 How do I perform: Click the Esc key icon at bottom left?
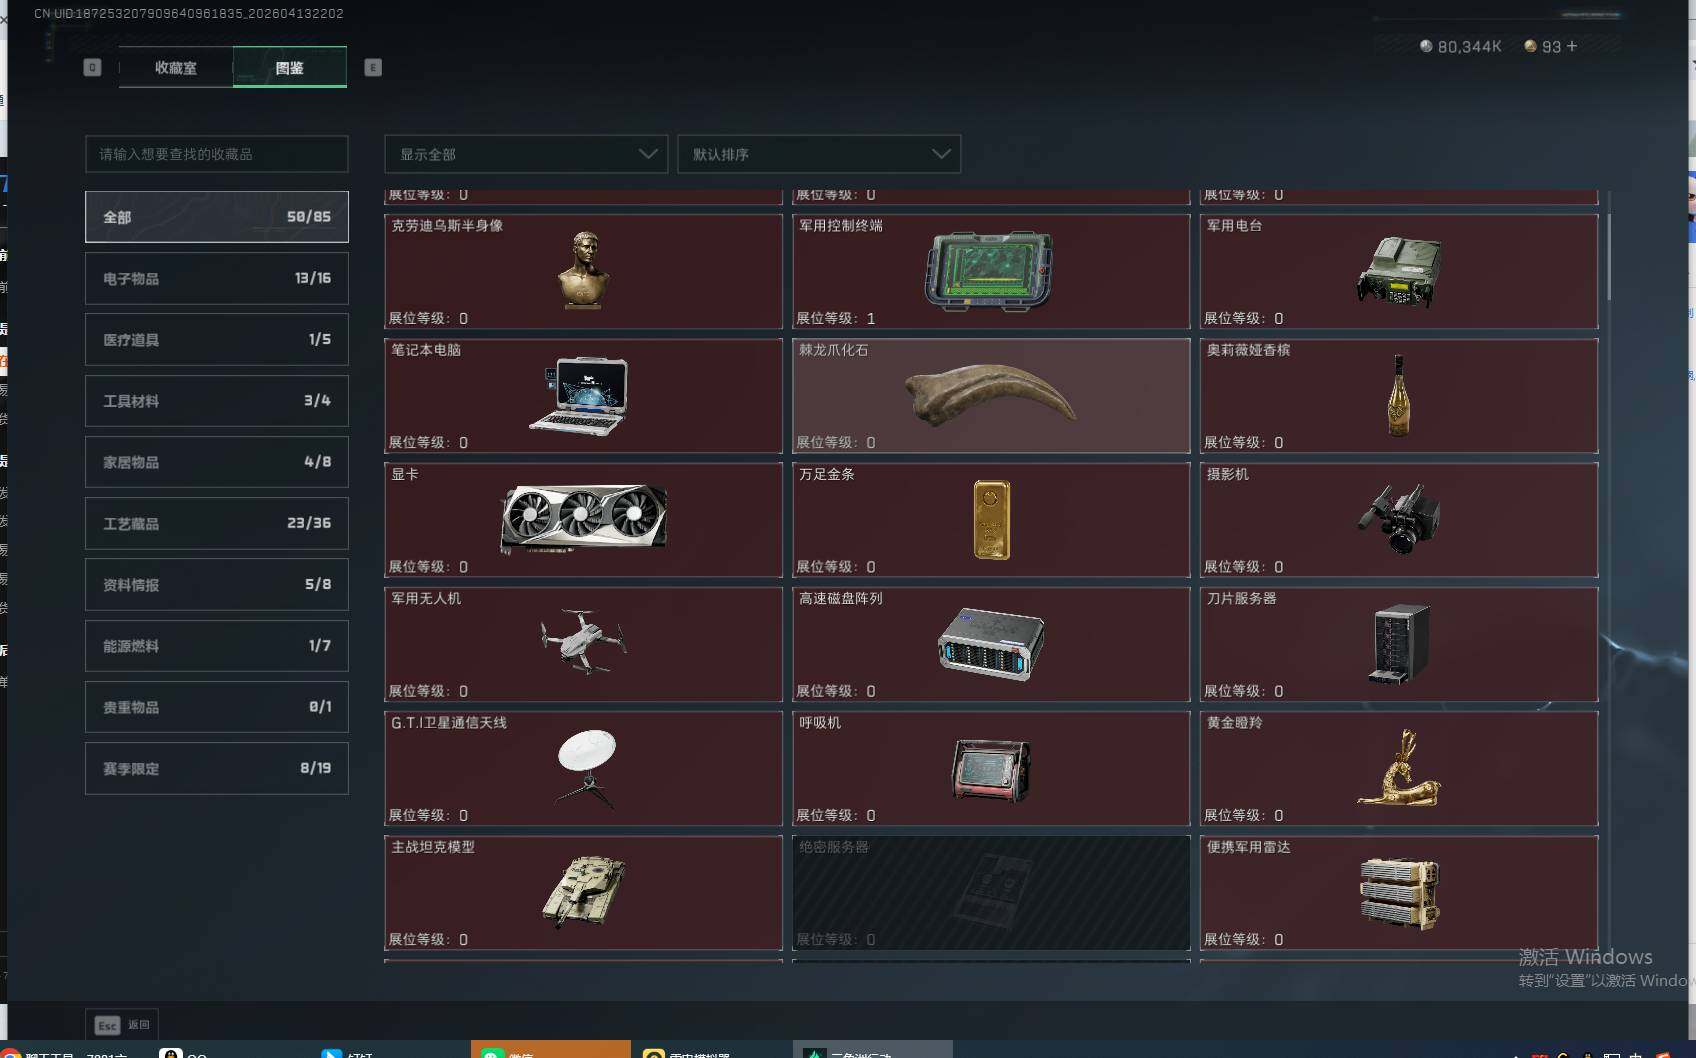107,1025
